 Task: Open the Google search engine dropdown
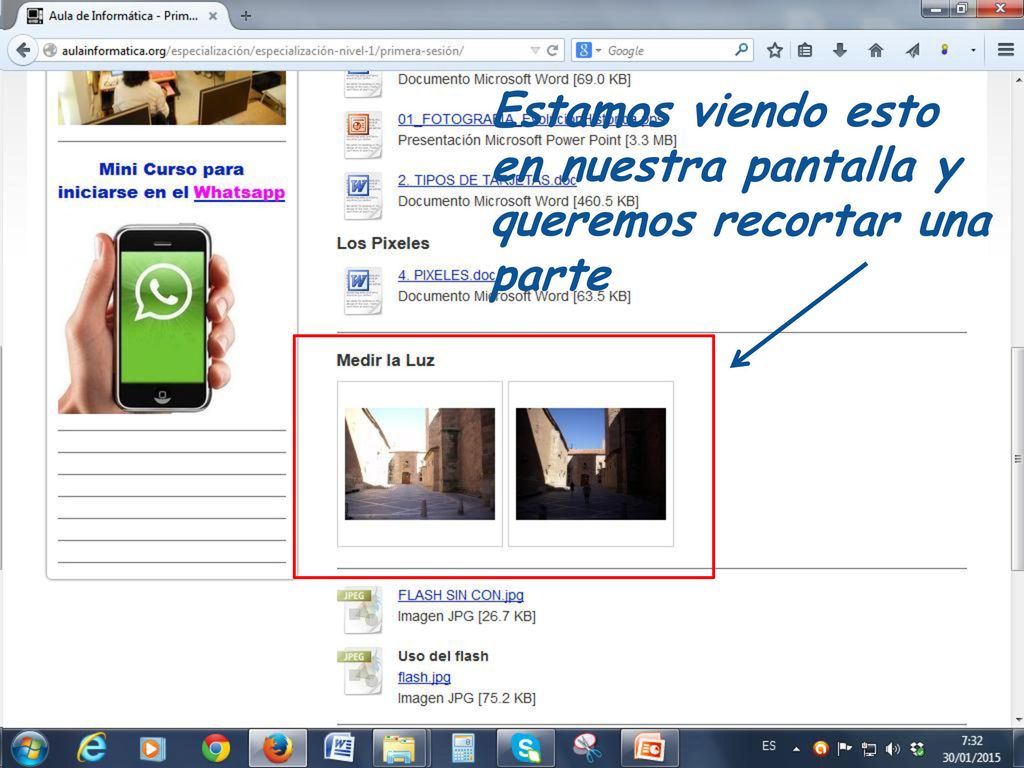(x=587, y=50)
